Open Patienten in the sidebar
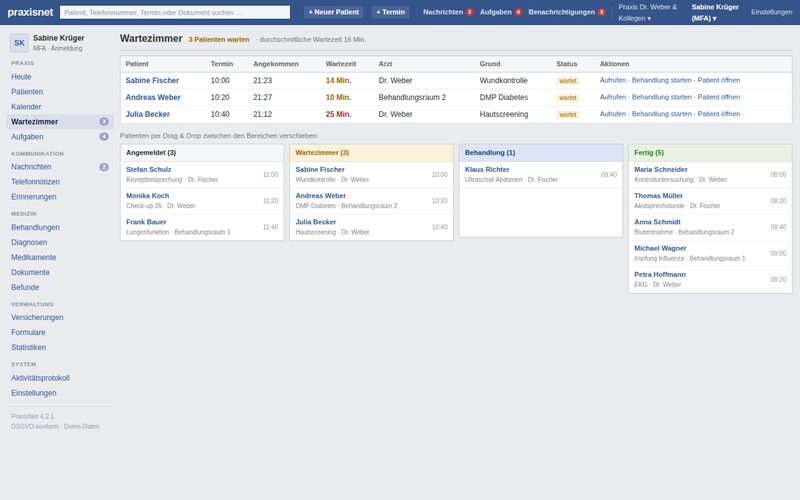The width and height of the screenshot is (800, 500). [x=59, y=92]
